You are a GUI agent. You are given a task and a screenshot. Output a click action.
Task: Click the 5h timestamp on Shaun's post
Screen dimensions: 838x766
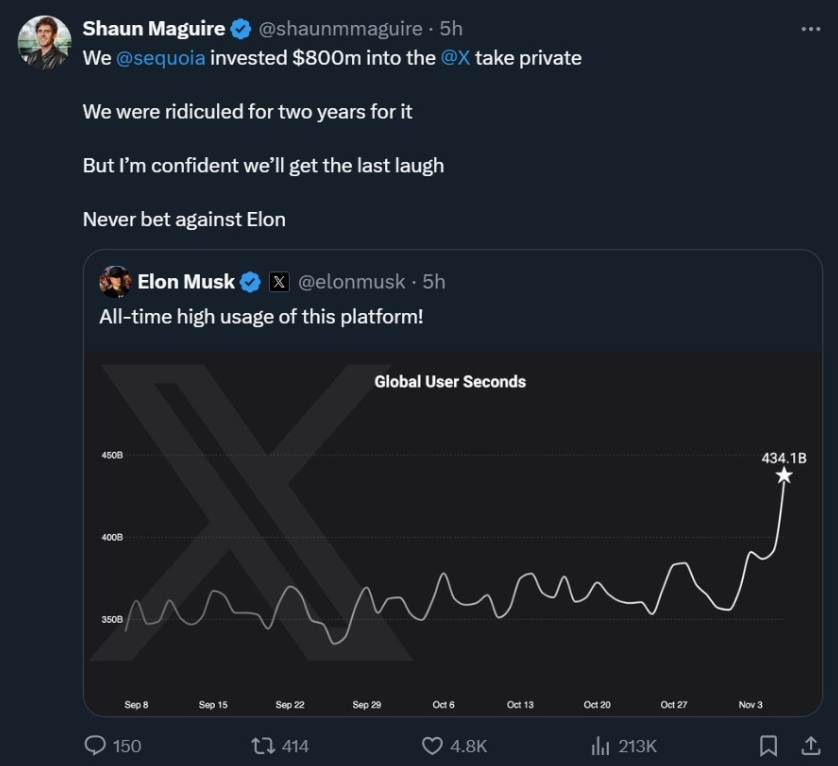(x=451, y=29)
